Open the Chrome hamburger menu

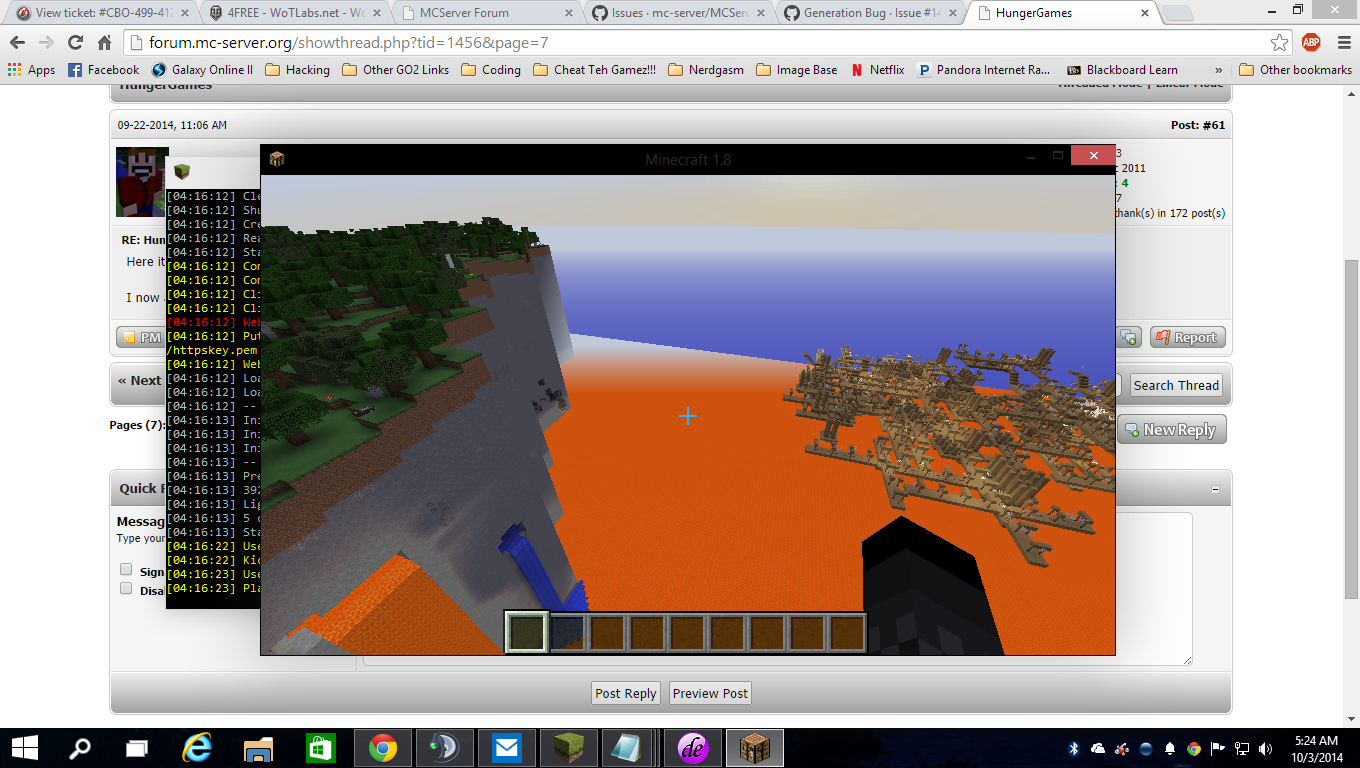click(x=1340, y=43)
